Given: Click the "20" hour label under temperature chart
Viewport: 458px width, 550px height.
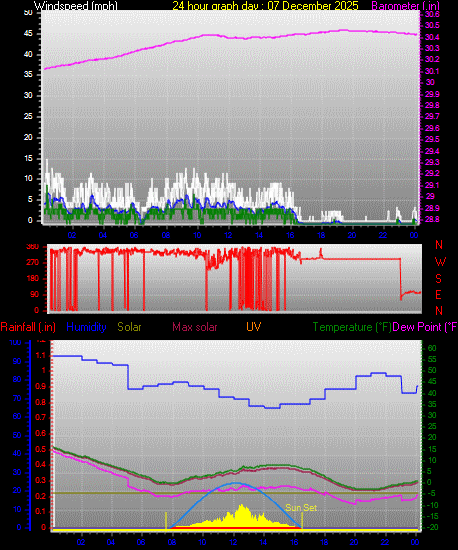Looking at the screenshot, I should pos(354,542).
